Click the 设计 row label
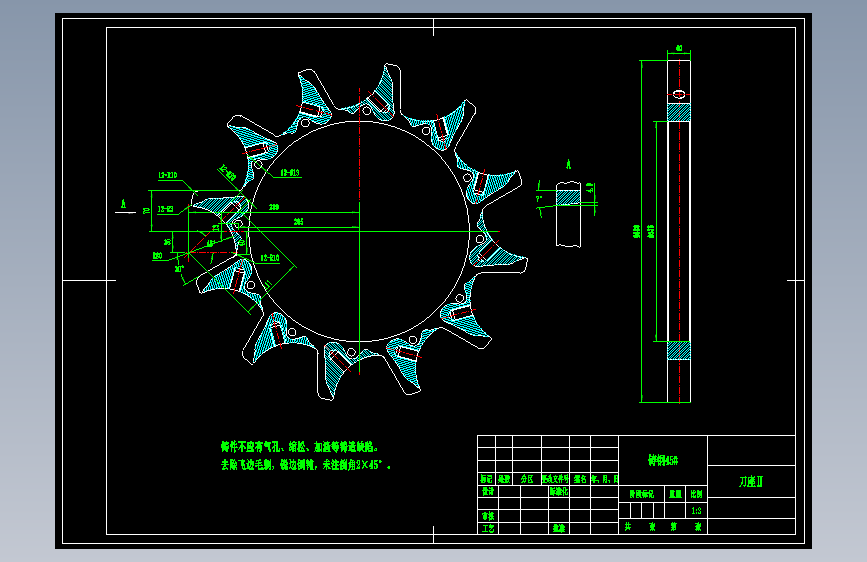This screenshot has height=562, width=867. pos(488,491)
